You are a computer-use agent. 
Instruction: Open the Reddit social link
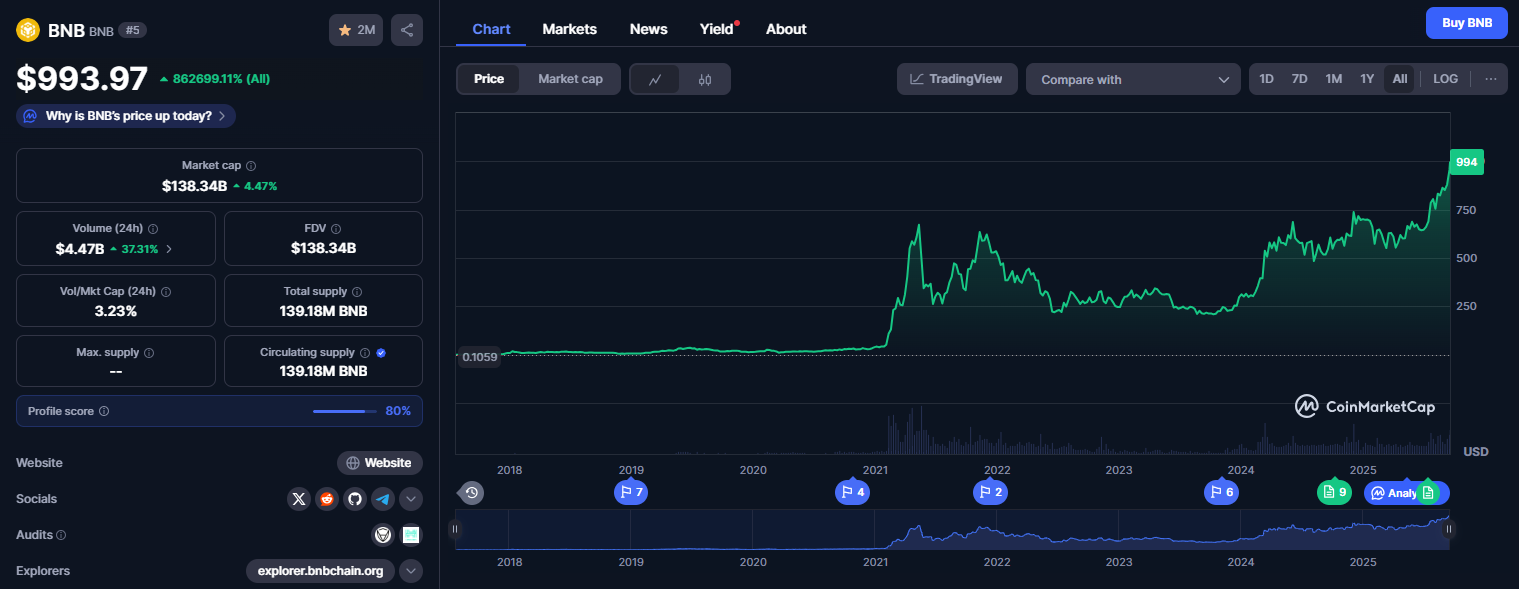pyautogui.click(x=326, y=499)
